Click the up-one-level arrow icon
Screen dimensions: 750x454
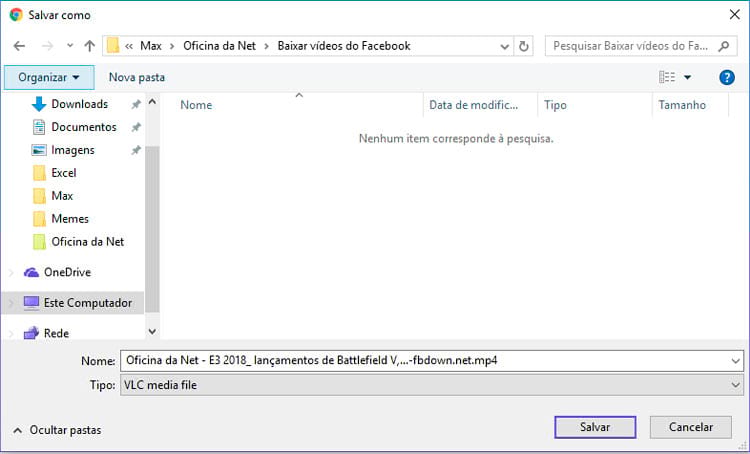[x=90, y=46]
